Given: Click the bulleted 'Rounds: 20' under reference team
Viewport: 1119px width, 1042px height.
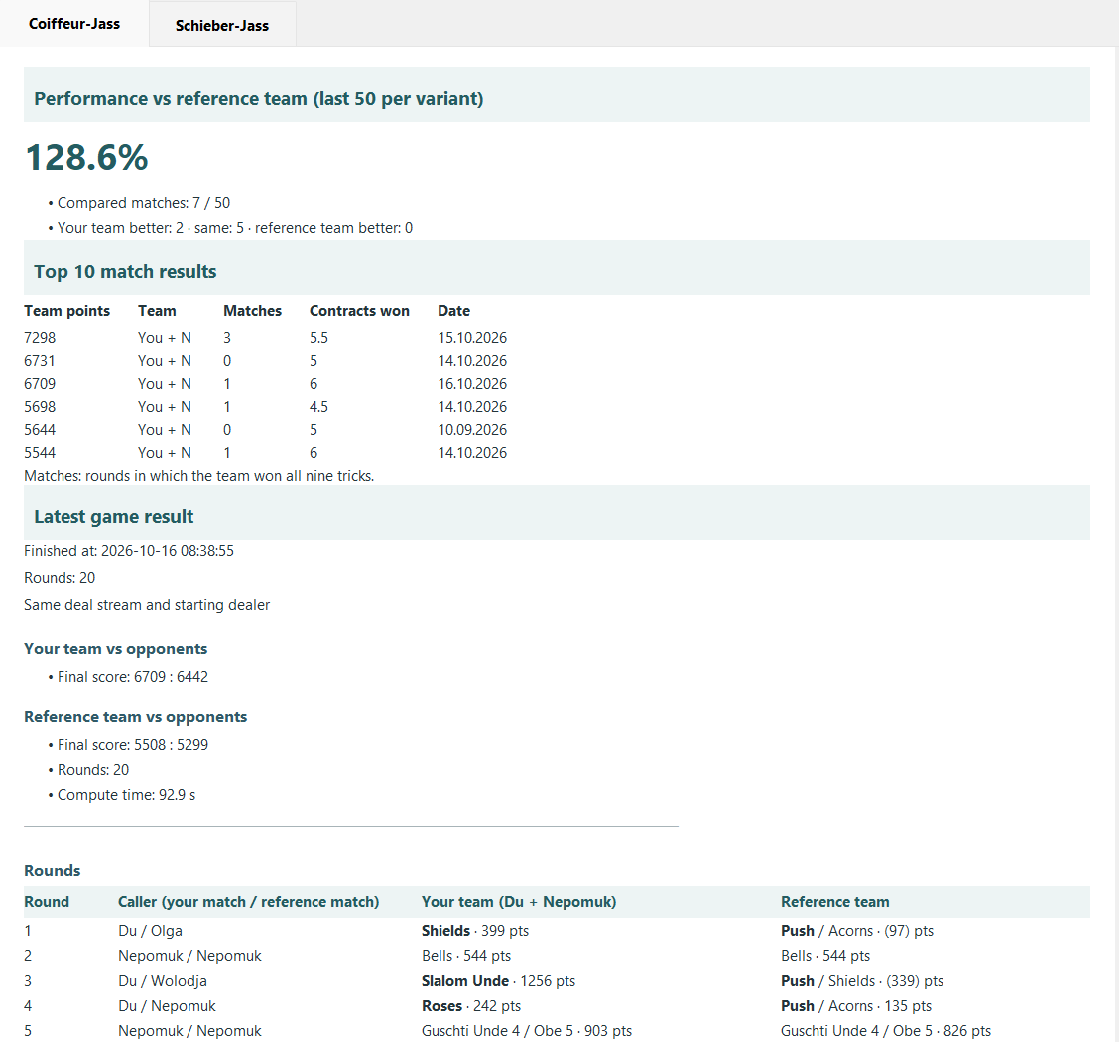Looking at the screenshot, I should click(93, 770).
